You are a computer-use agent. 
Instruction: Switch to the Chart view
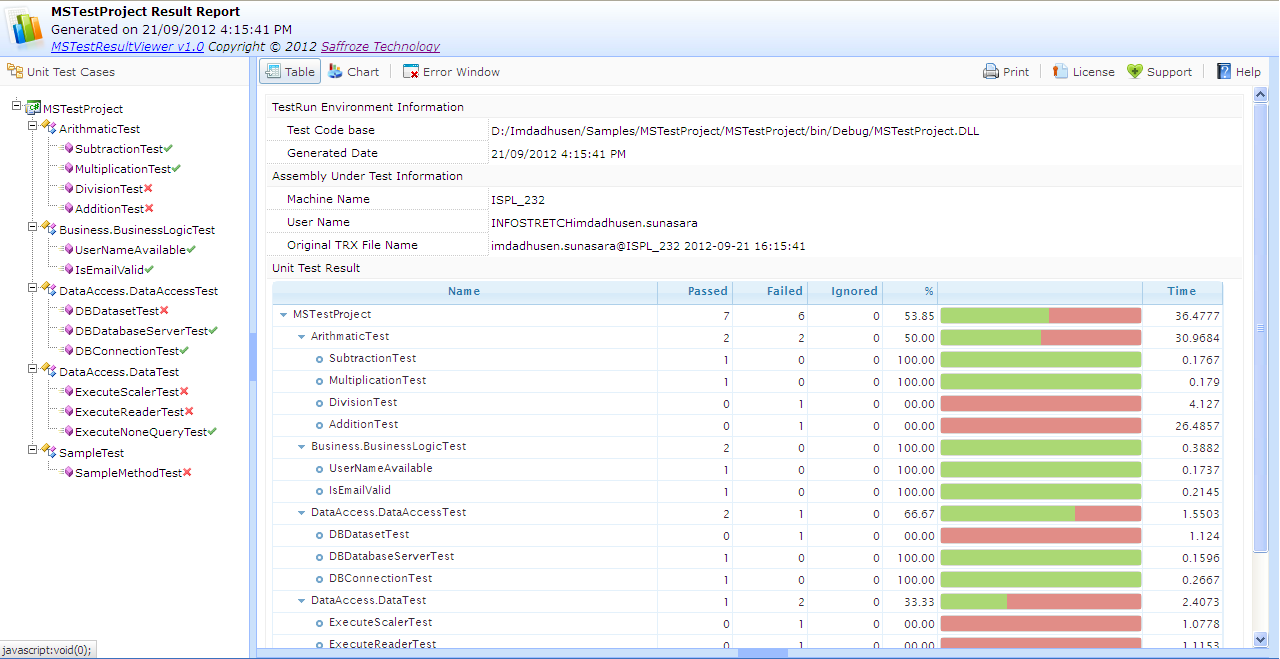click(x=354, y=71)
